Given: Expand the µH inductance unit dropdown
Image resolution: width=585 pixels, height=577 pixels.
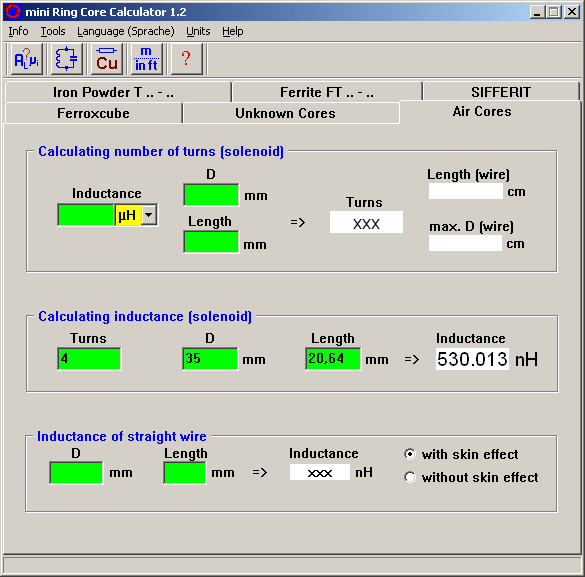Looking at the screenshot, I should click(x=149, y=215).
